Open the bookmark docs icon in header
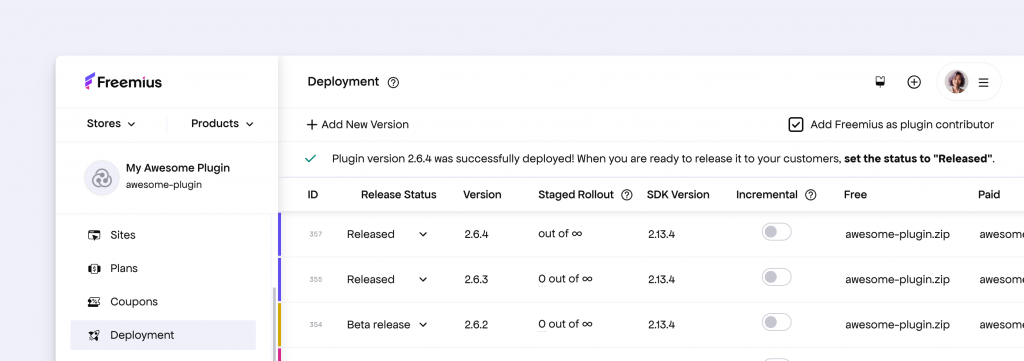 click(880, 82)
